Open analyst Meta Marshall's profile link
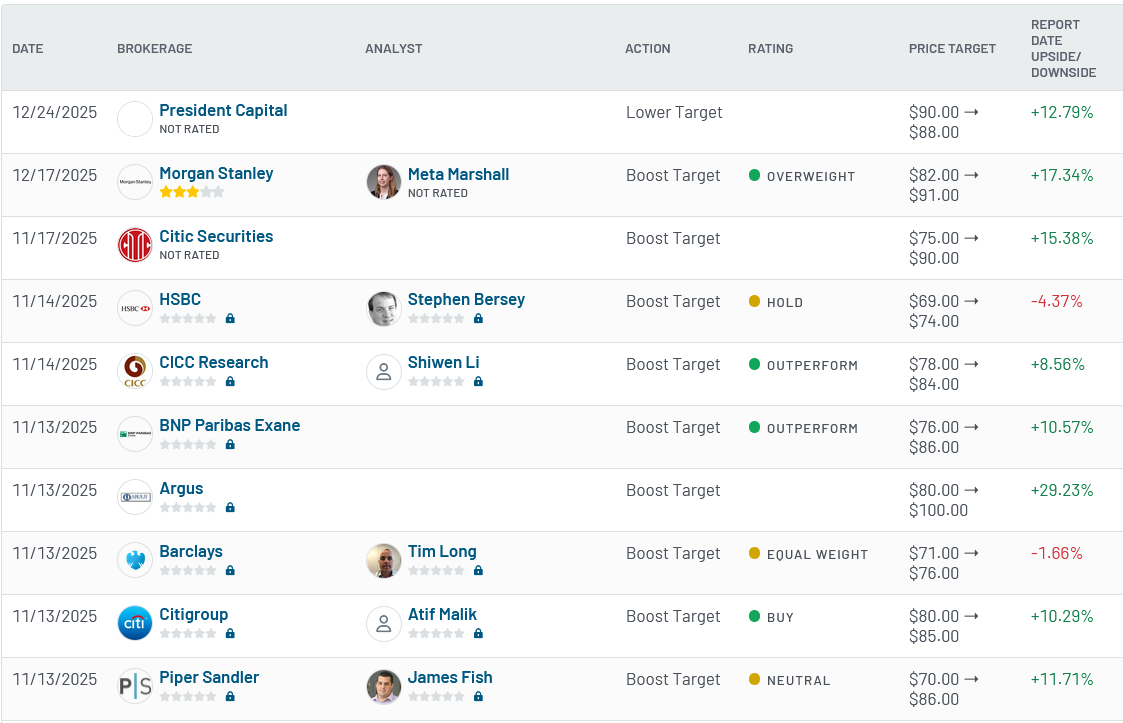Image resolution: width=1123 pixels, height=723 pixels. pos(458,174)
